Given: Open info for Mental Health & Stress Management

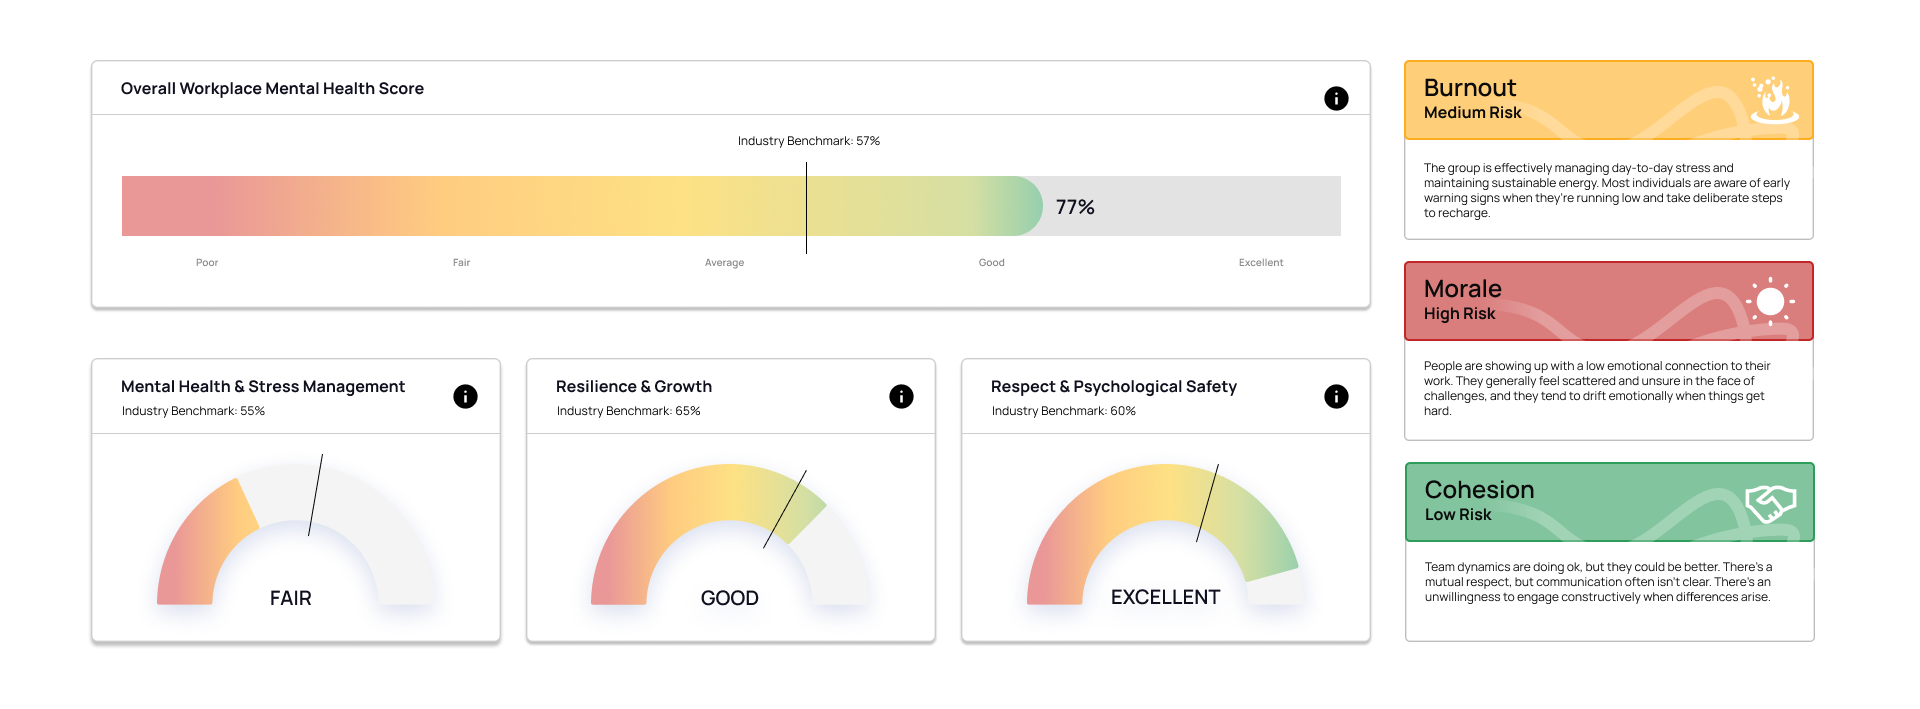Looking at the screenshot, I should [465, 397].
